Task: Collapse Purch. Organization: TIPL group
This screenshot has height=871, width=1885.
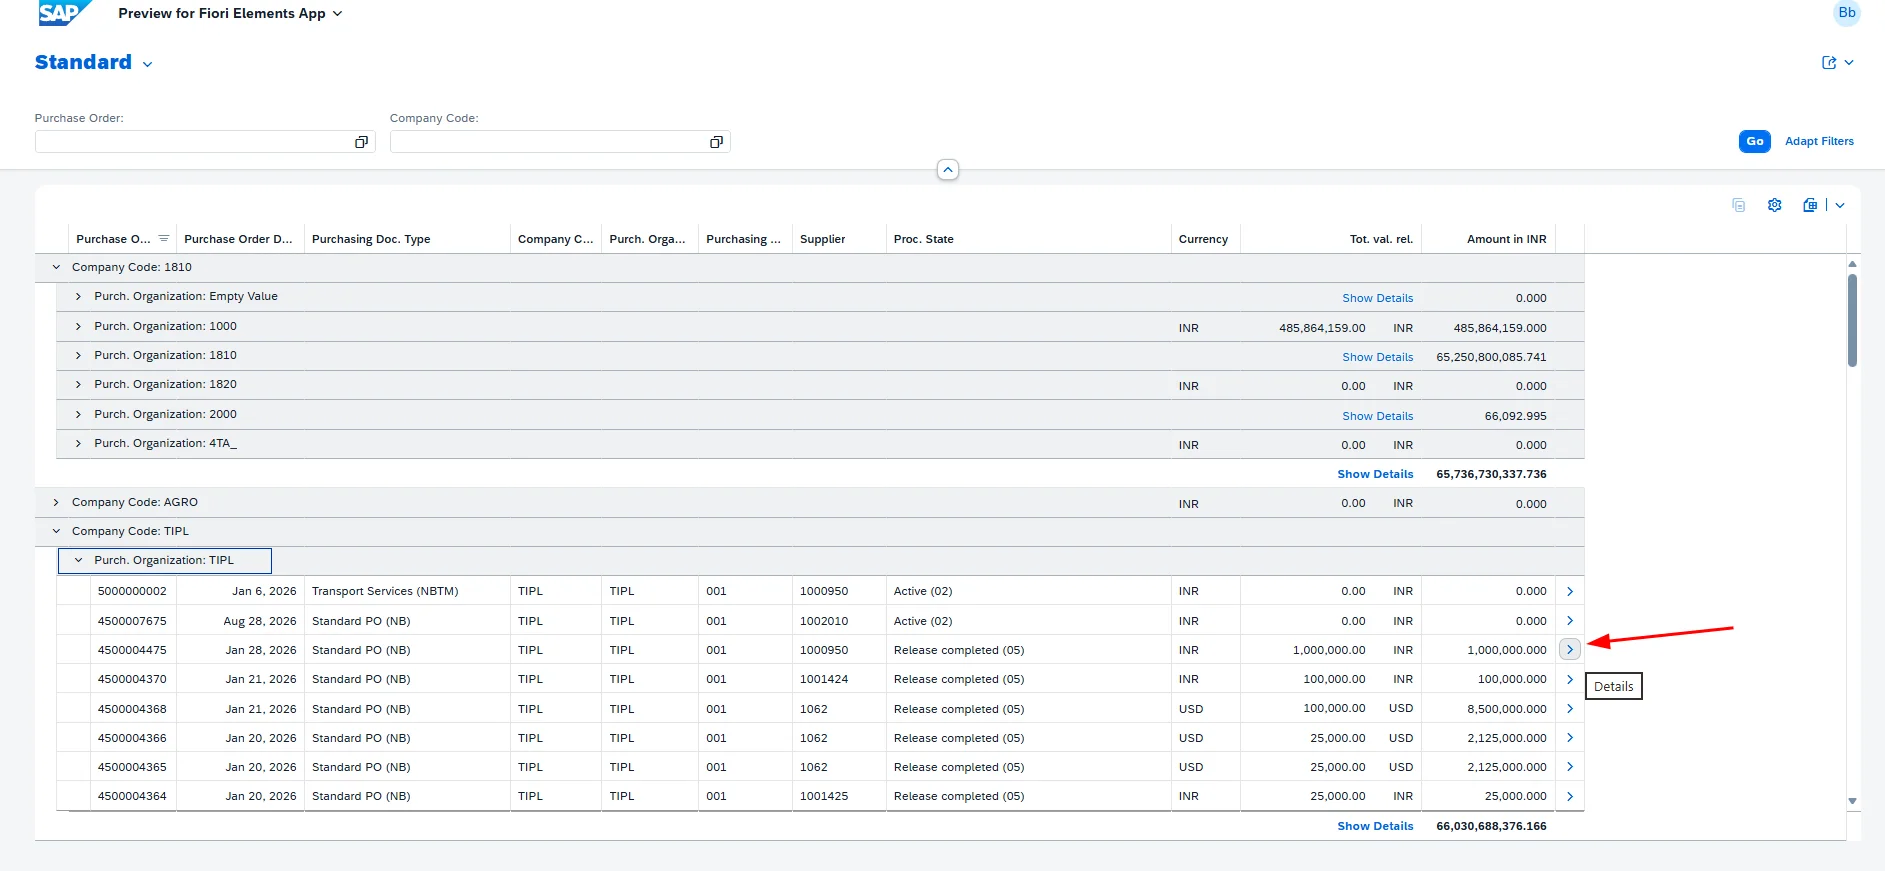Action: [78, 560]
